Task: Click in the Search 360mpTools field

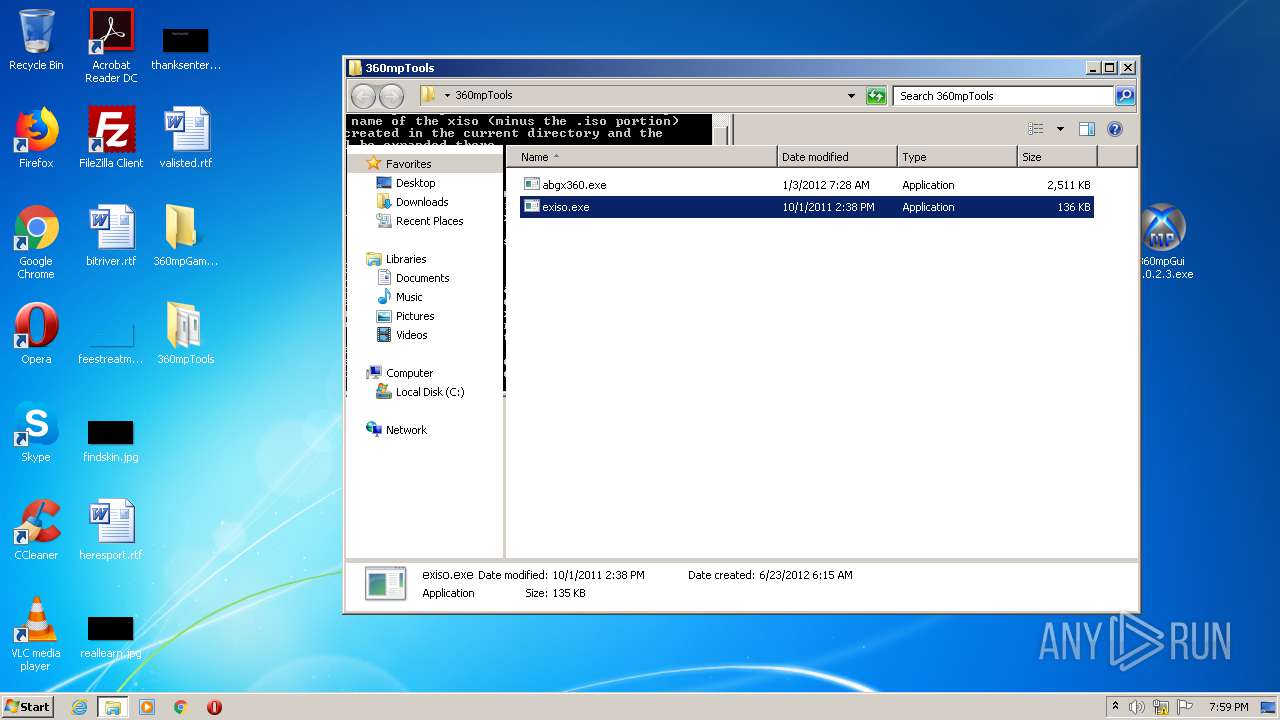Action: [x=1003, y=96]
